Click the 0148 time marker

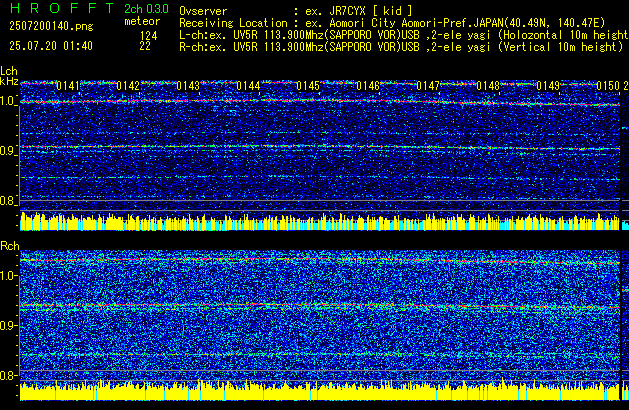(488, 86)
